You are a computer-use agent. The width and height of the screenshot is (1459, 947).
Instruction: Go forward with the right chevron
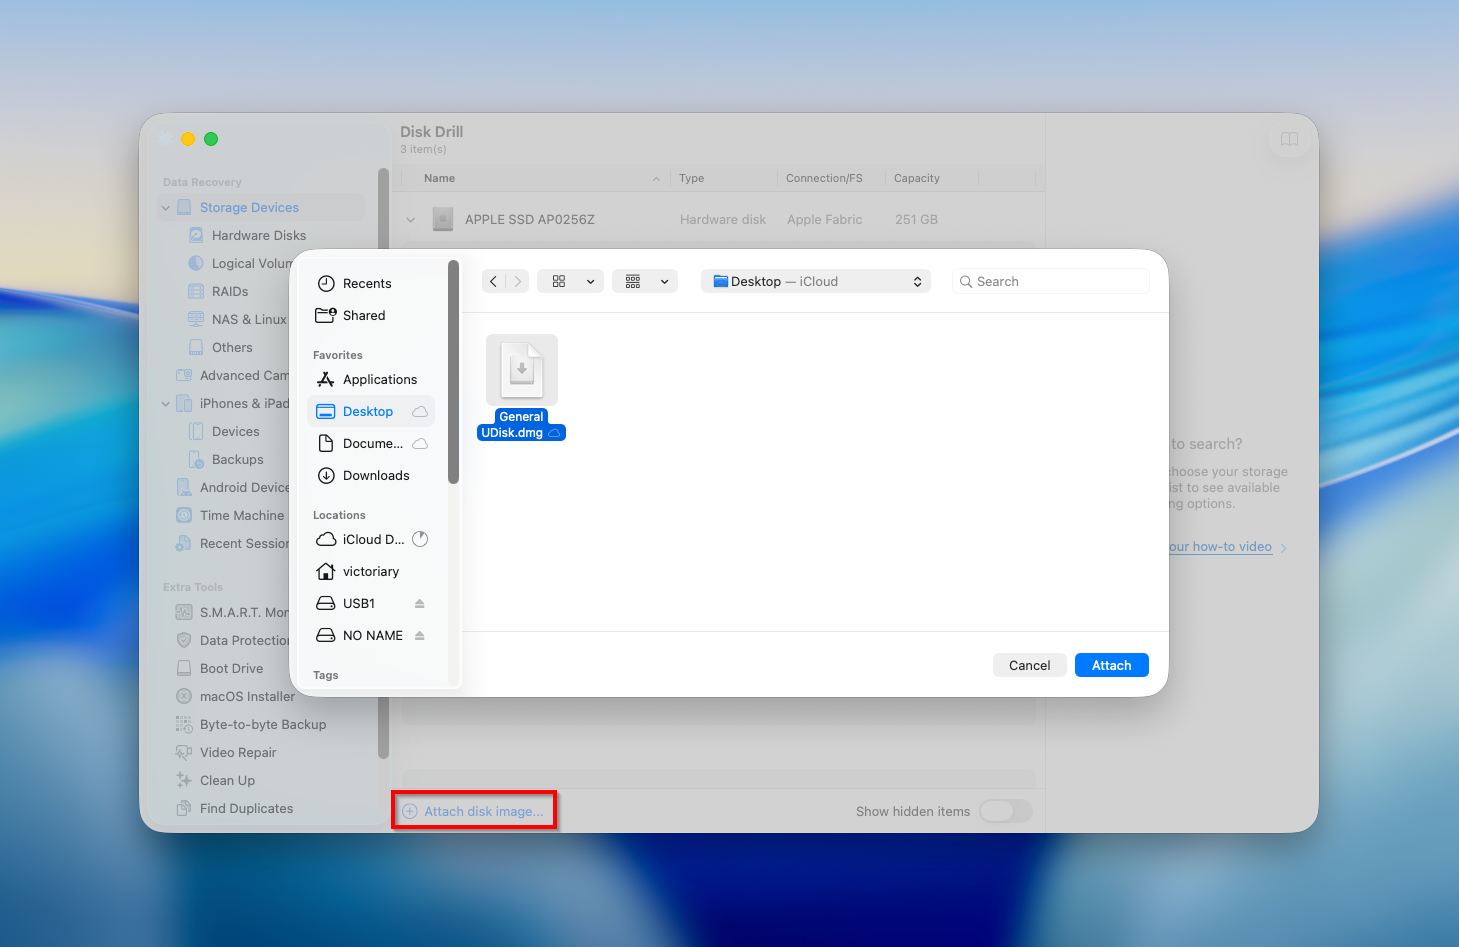coord(517,281)
